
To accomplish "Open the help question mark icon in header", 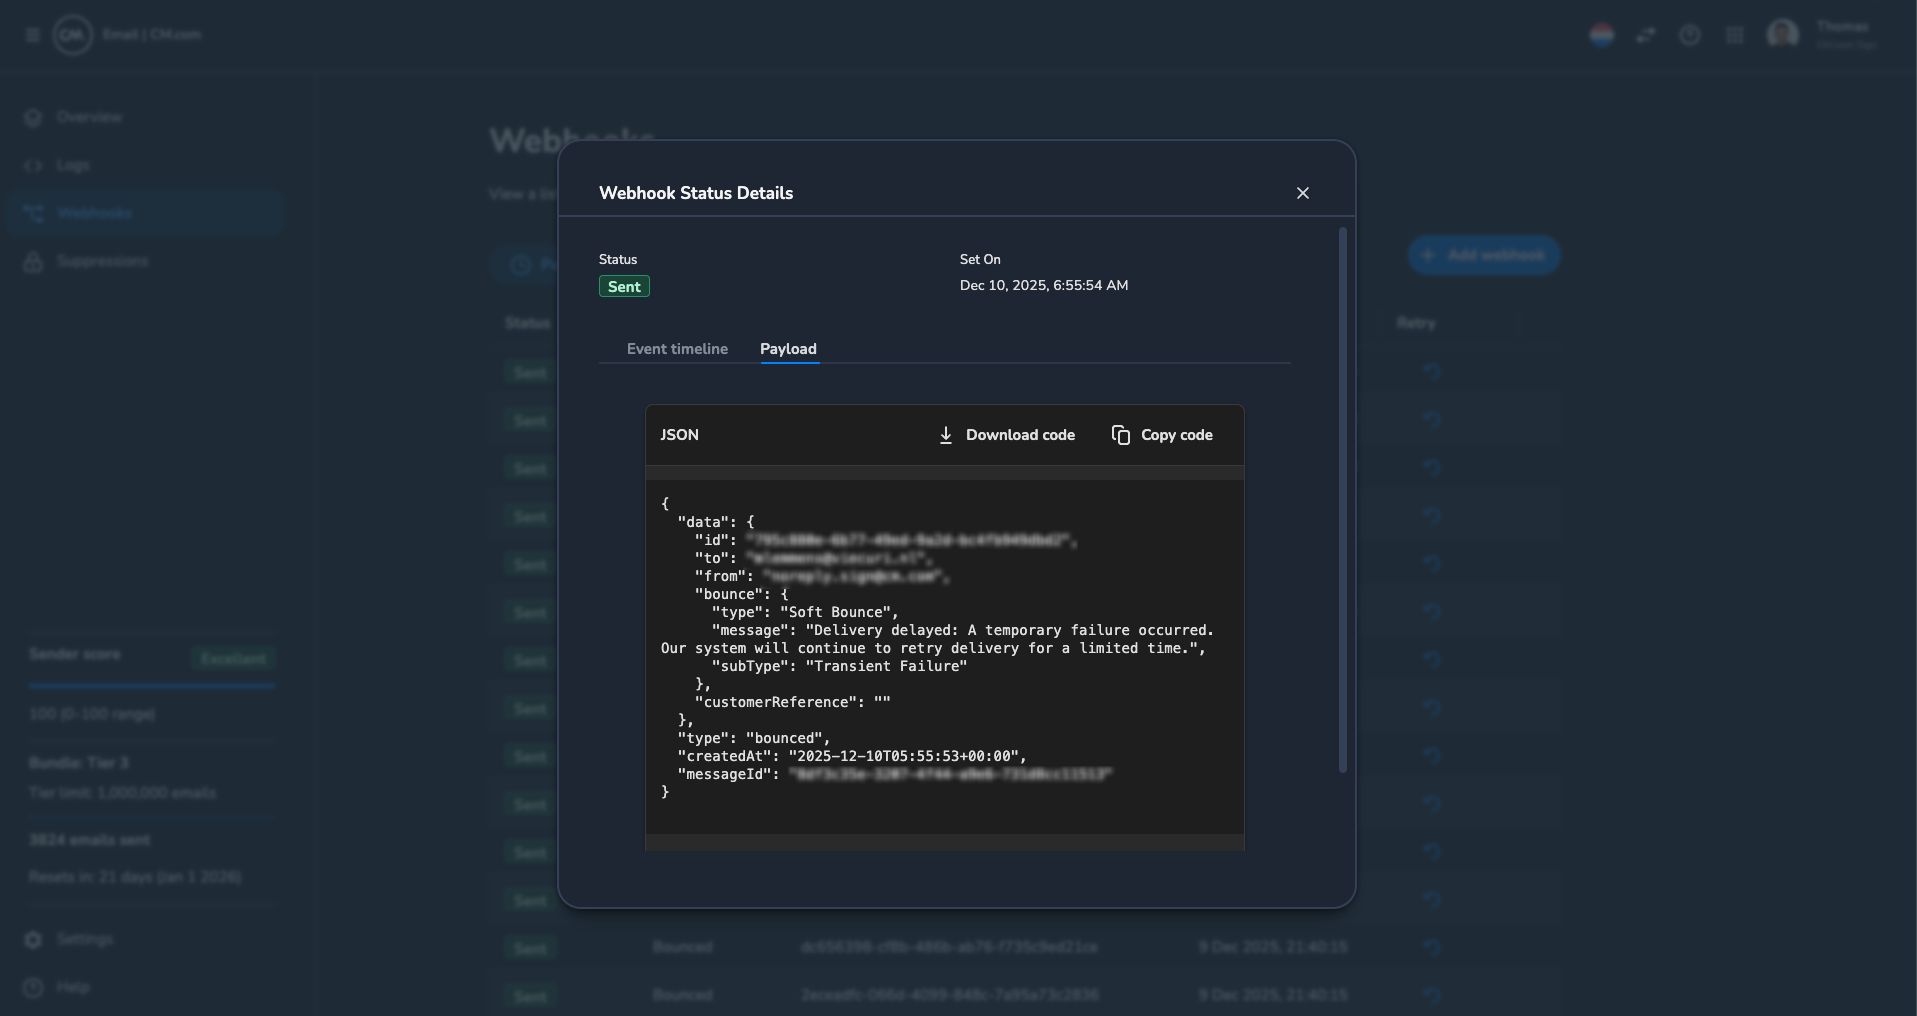I will tap(1690, 35).
